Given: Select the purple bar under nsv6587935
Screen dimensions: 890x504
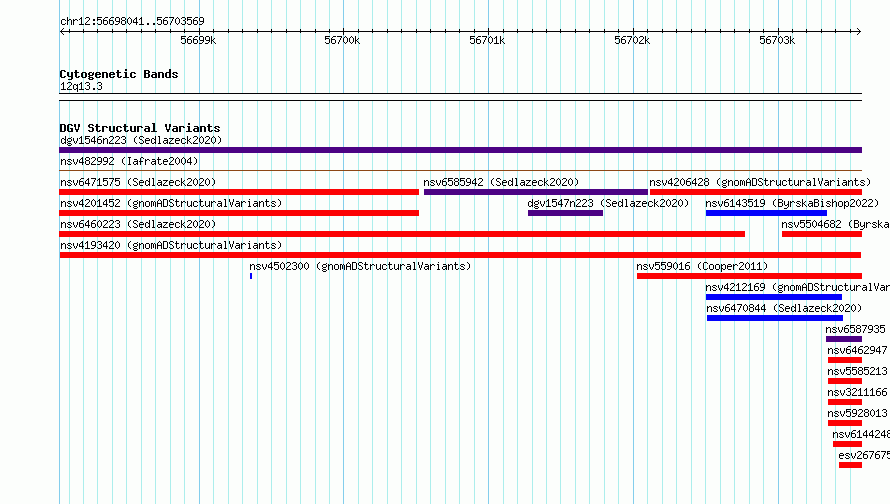Looking at the screenshot, I should 844,339.
